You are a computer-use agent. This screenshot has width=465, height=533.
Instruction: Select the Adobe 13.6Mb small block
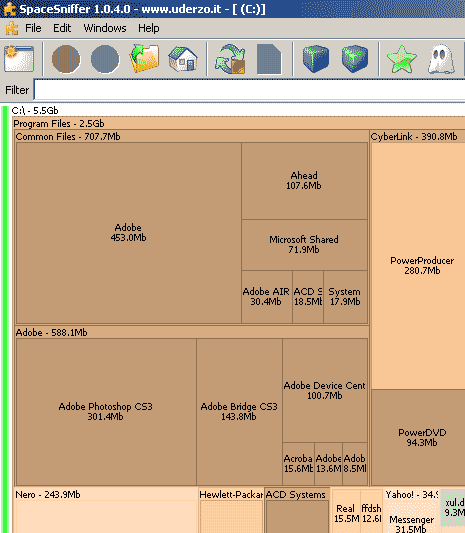[x=328, y=464]
